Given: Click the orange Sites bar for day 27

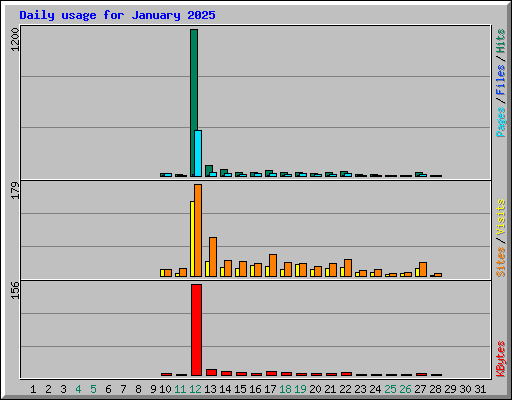Looking at the screenshot, I should click(x=423, y=269).
